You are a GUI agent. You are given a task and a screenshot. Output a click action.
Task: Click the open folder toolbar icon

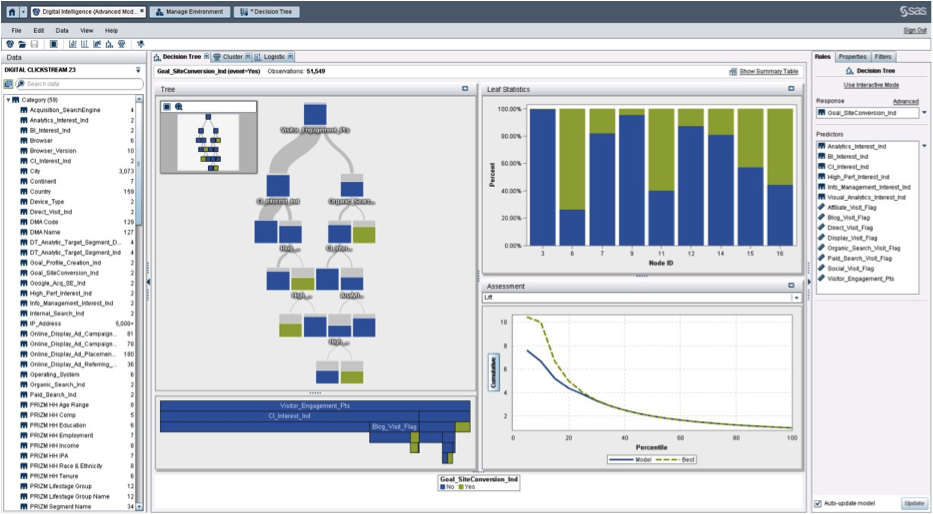click(x=21, y=44)
